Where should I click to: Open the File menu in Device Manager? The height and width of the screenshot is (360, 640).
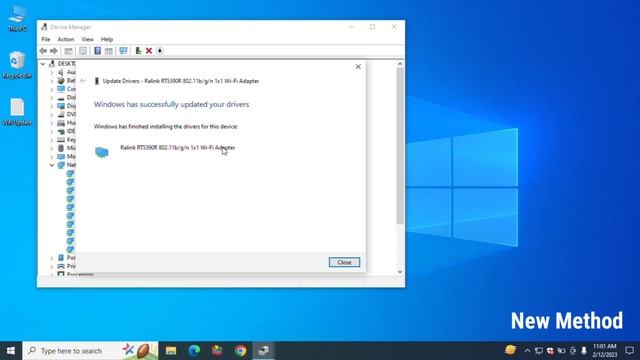click(x=46, y=39)
